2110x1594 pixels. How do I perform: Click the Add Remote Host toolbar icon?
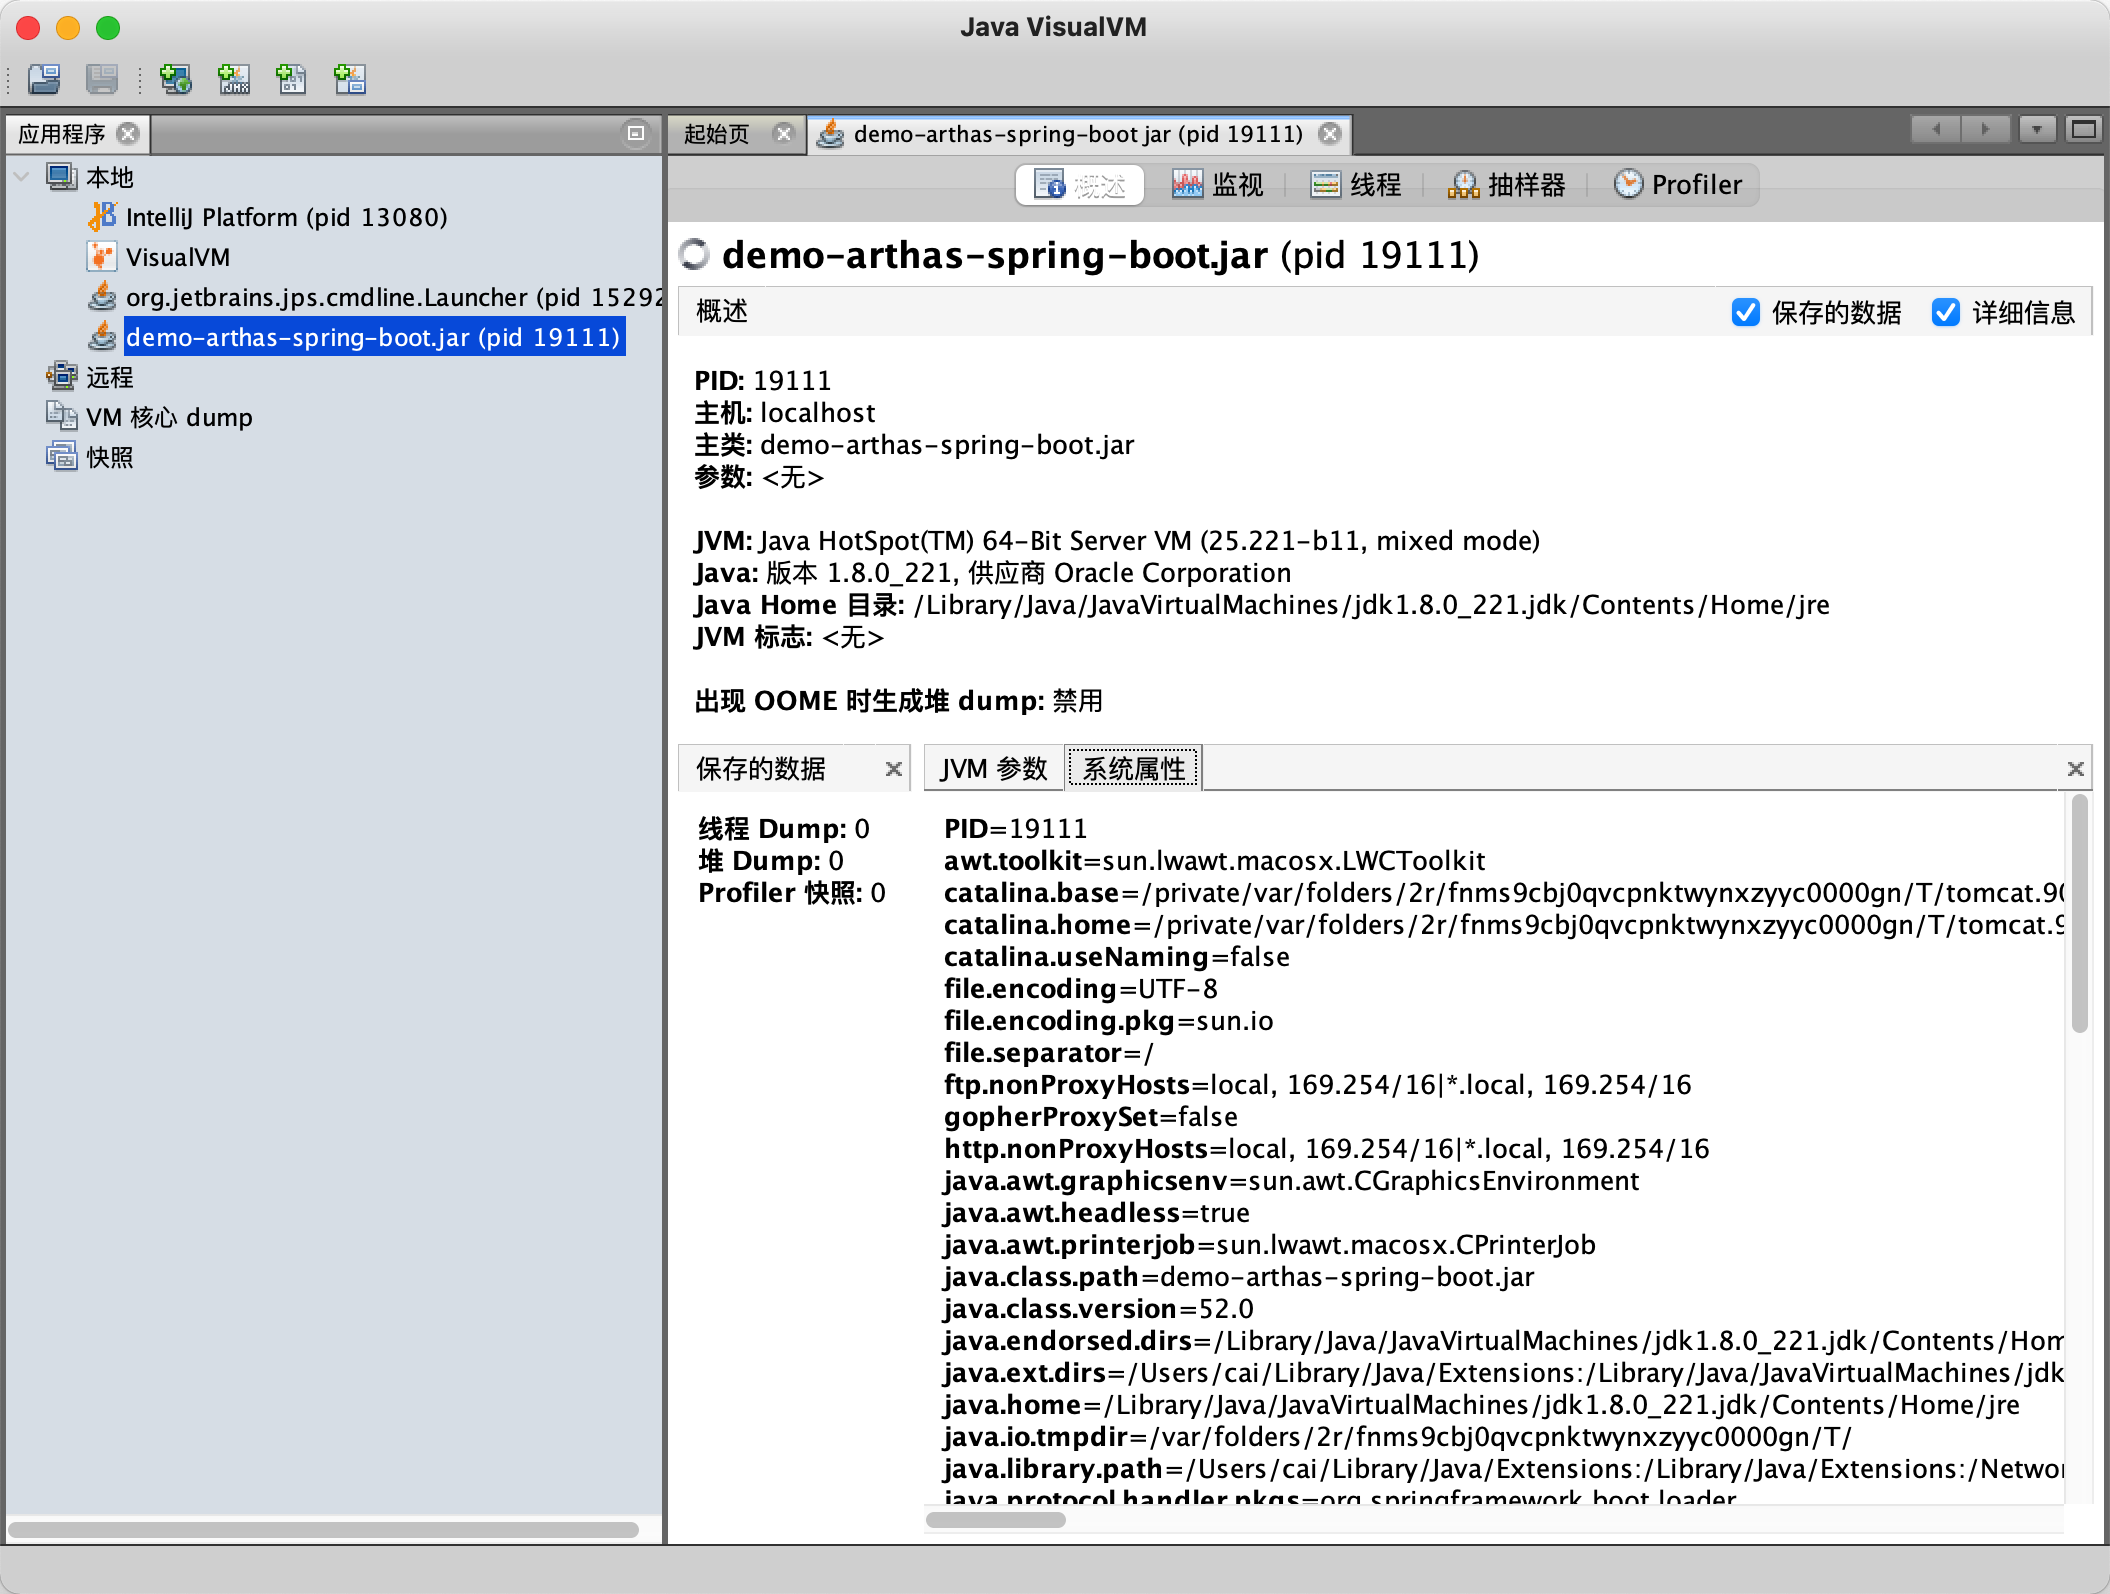tap(176, 78)
